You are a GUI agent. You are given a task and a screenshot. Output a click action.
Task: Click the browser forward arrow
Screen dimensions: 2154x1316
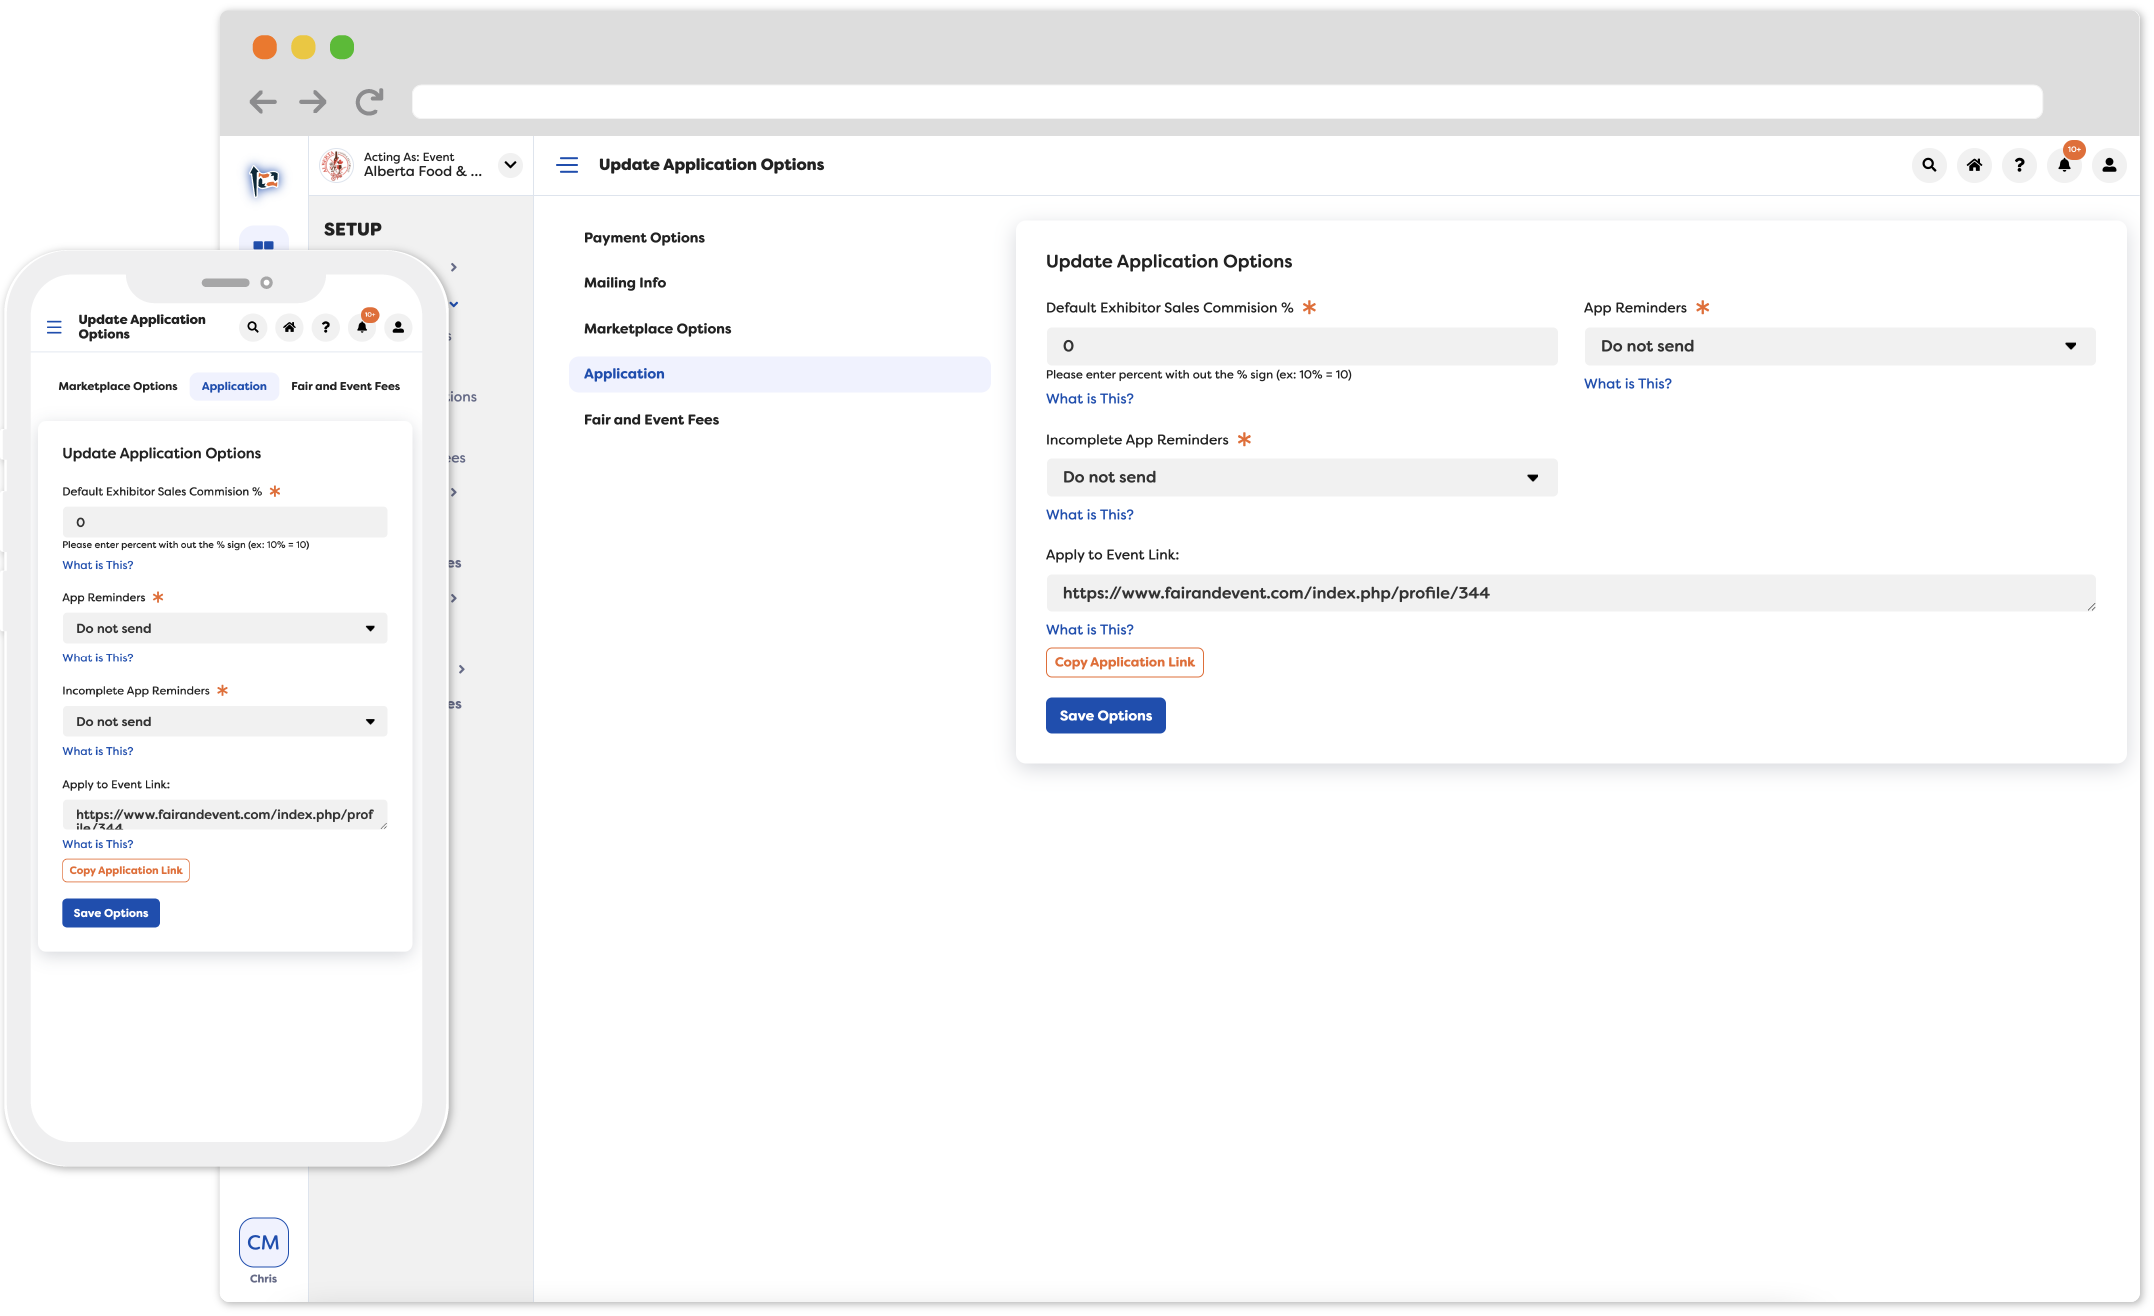coord(313,101)
